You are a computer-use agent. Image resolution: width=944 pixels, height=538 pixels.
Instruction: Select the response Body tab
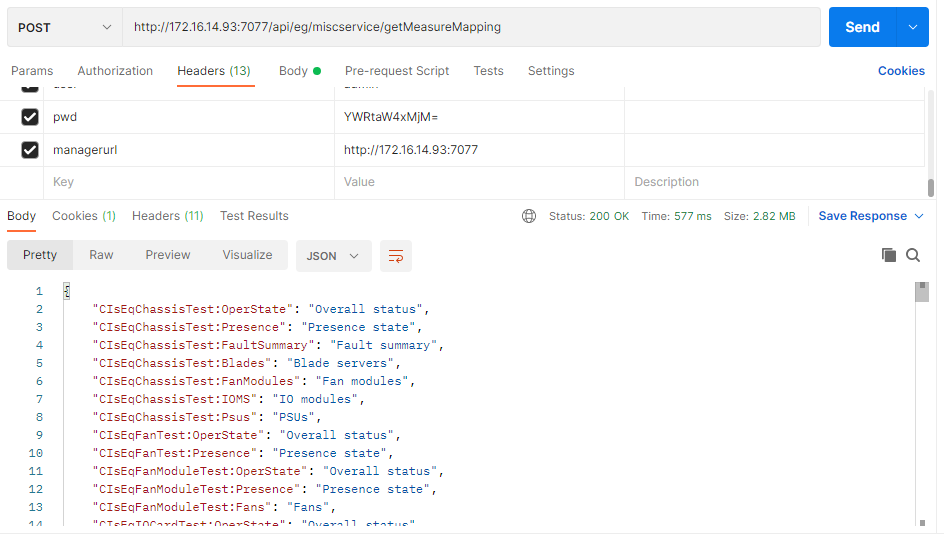point(22,216)
